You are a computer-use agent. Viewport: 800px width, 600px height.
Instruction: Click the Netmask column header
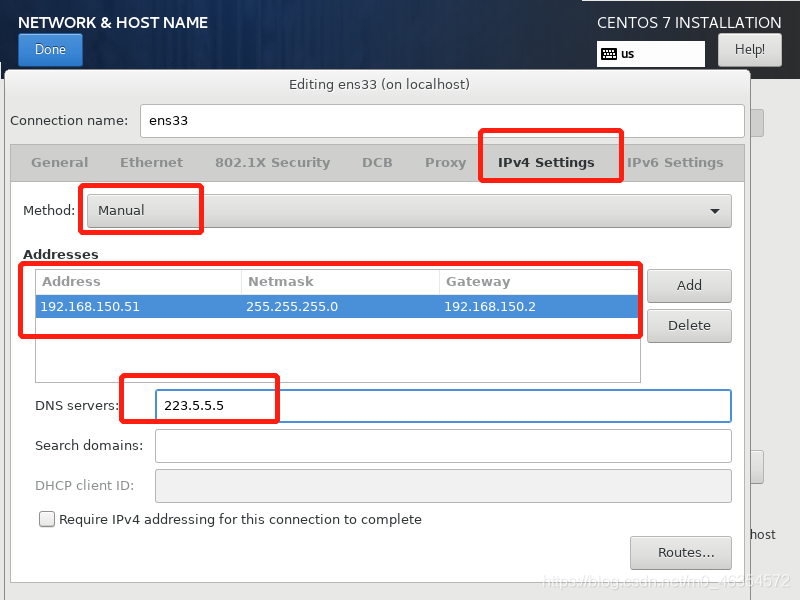(340, 282)
